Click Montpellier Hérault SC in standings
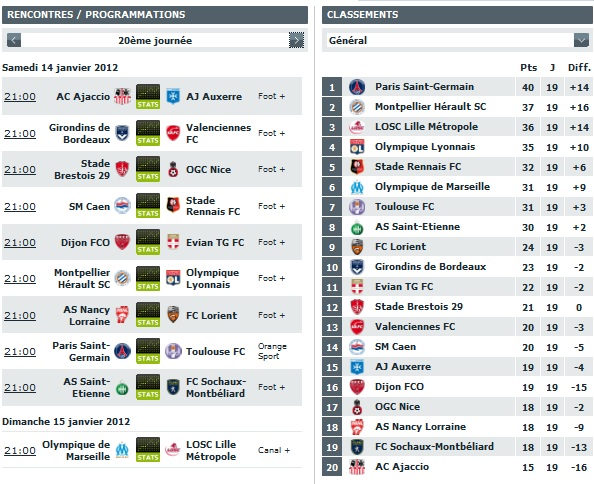This screenshot has height=484, width=594. (x=430, y=107)
